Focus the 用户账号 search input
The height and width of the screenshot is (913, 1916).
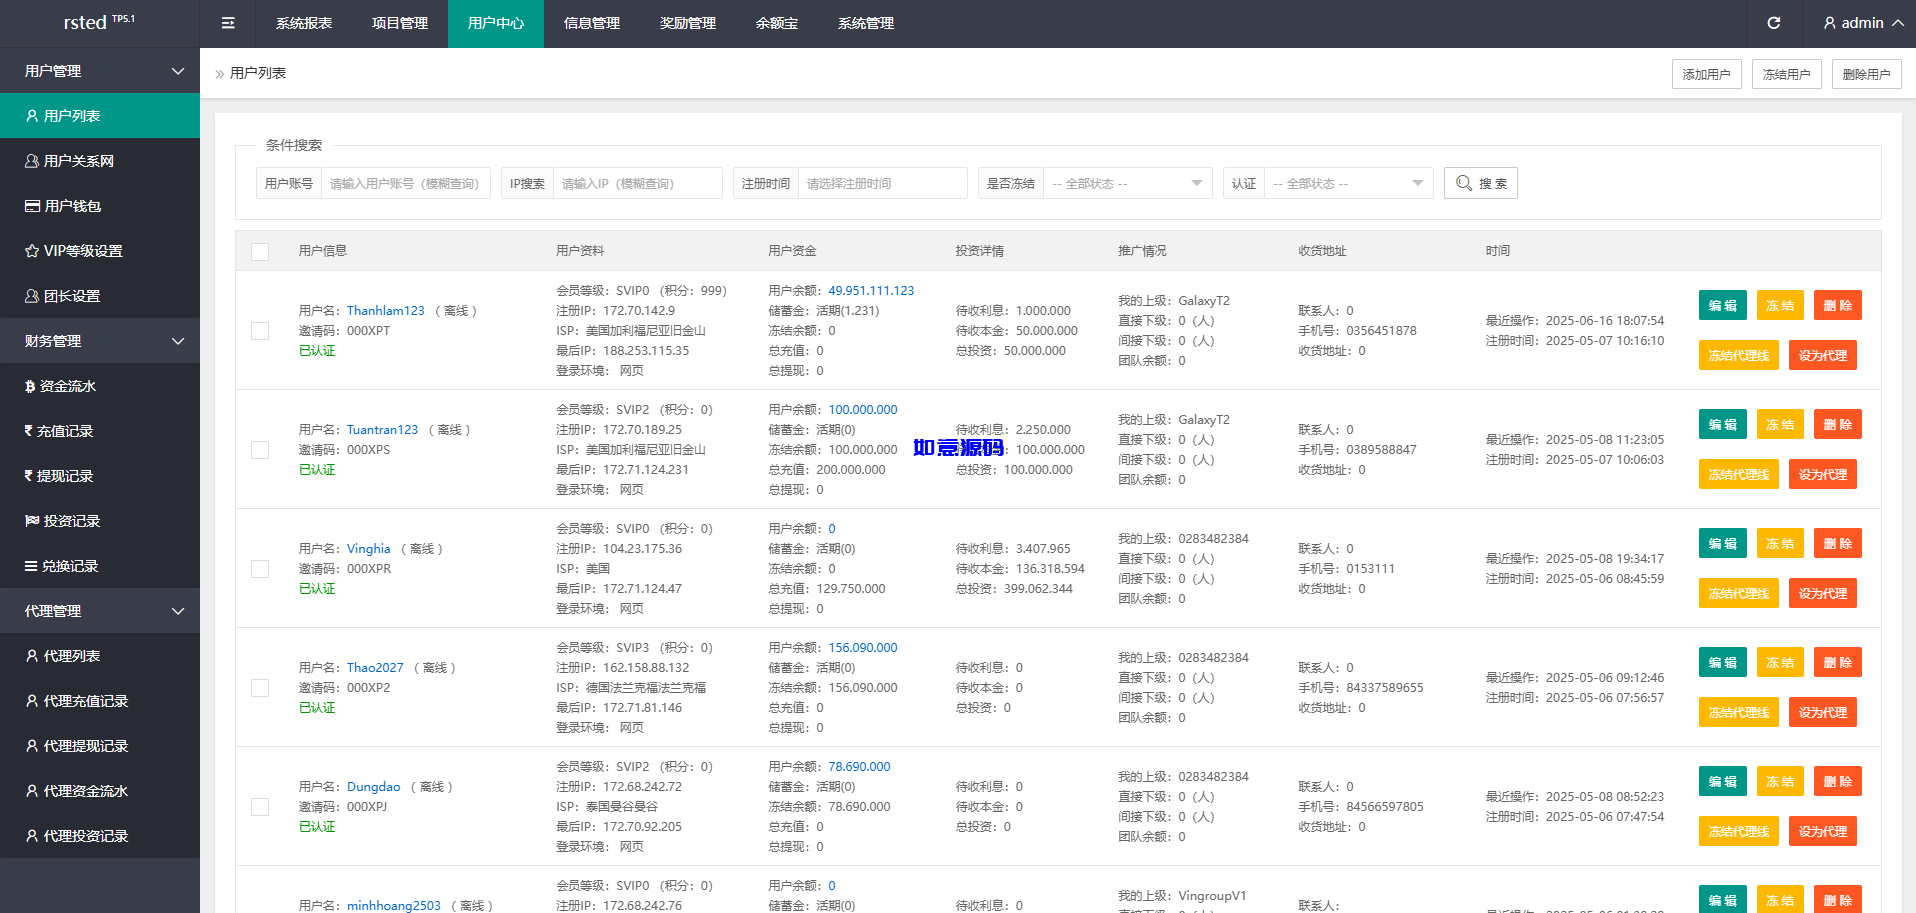[406, 183]
